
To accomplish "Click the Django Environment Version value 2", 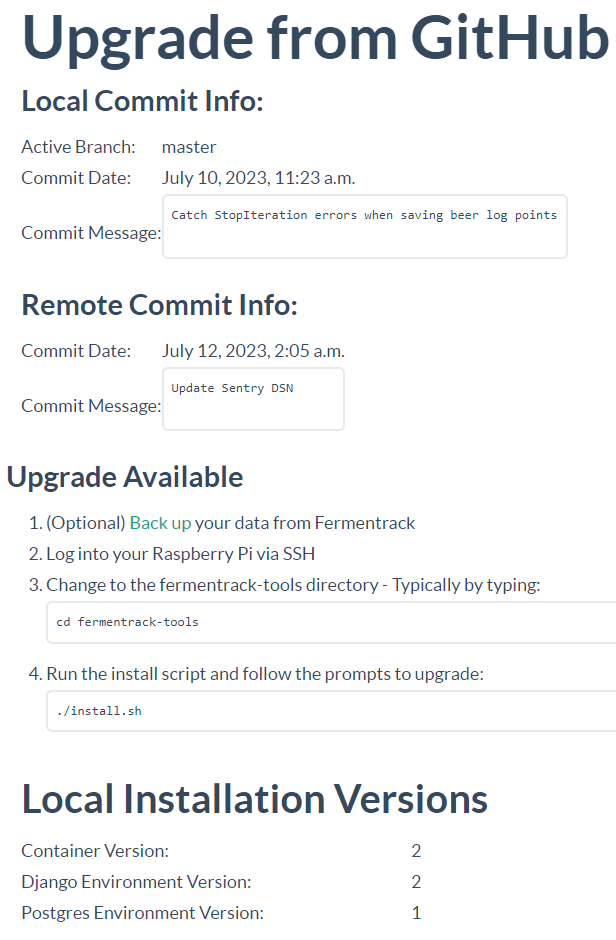I will pos(416,882).
